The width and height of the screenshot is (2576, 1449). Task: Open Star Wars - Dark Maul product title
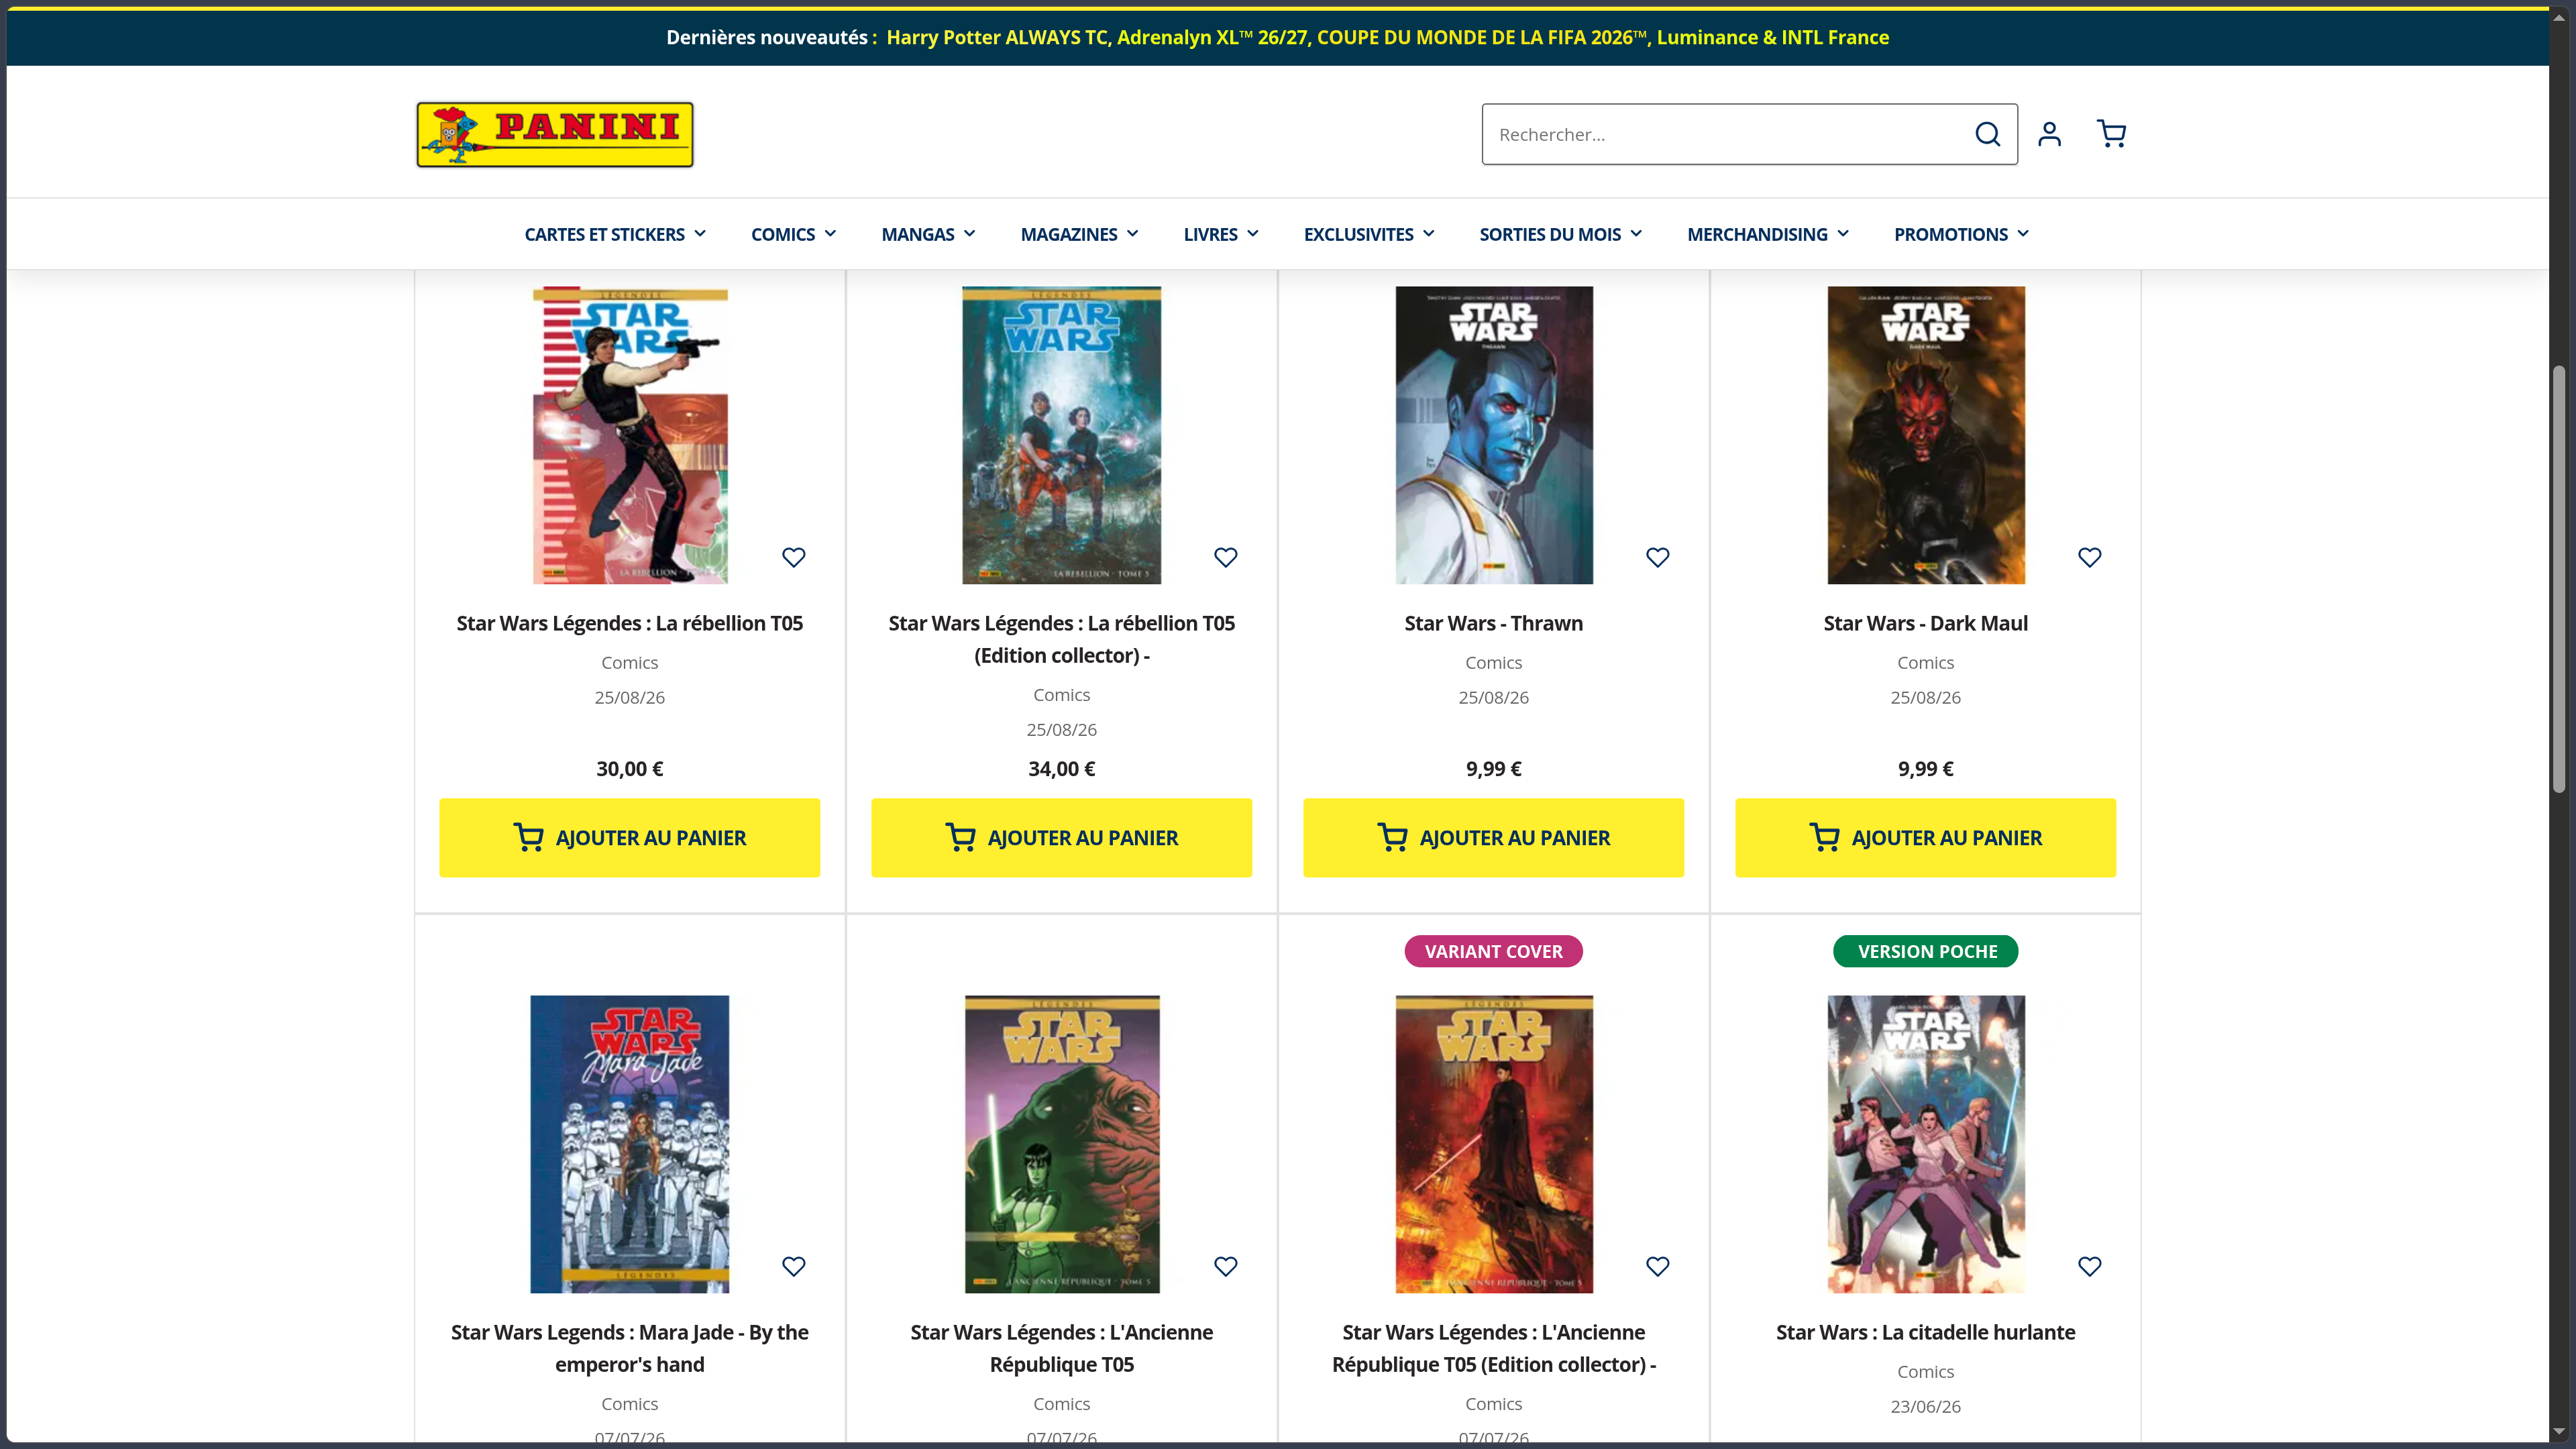[1925, 623]
